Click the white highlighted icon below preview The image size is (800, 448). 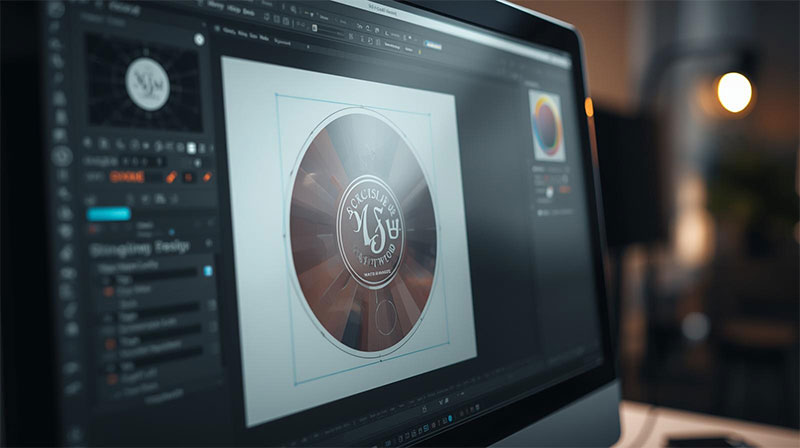(192, 148)
